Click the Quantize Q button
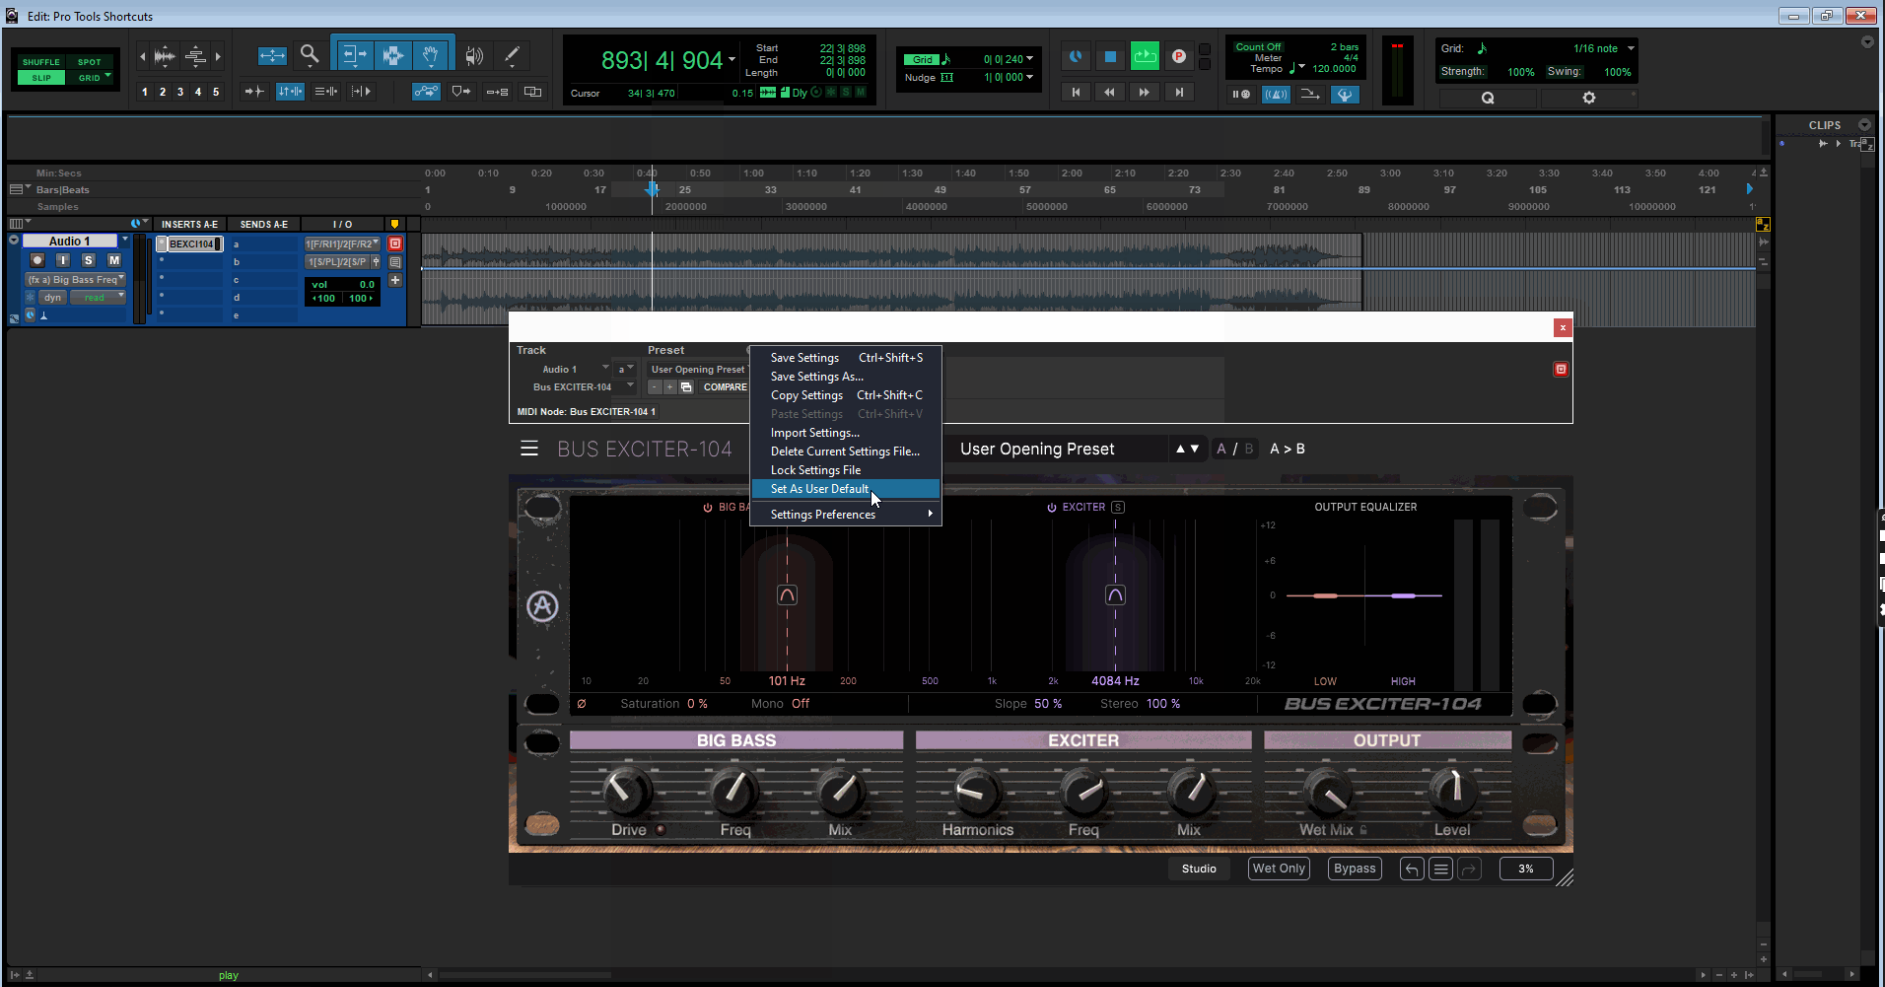Screen dimensions: 1885x987 click(1488, 98)
